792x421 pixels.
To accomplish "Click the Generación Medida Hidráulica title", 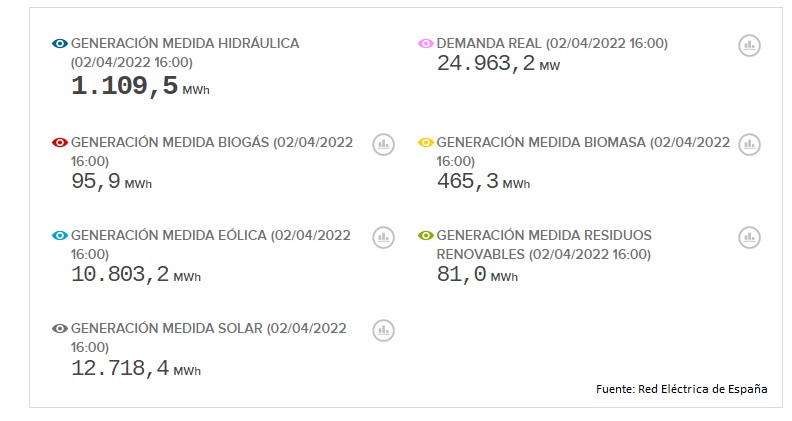I will (x=185, y=53).
